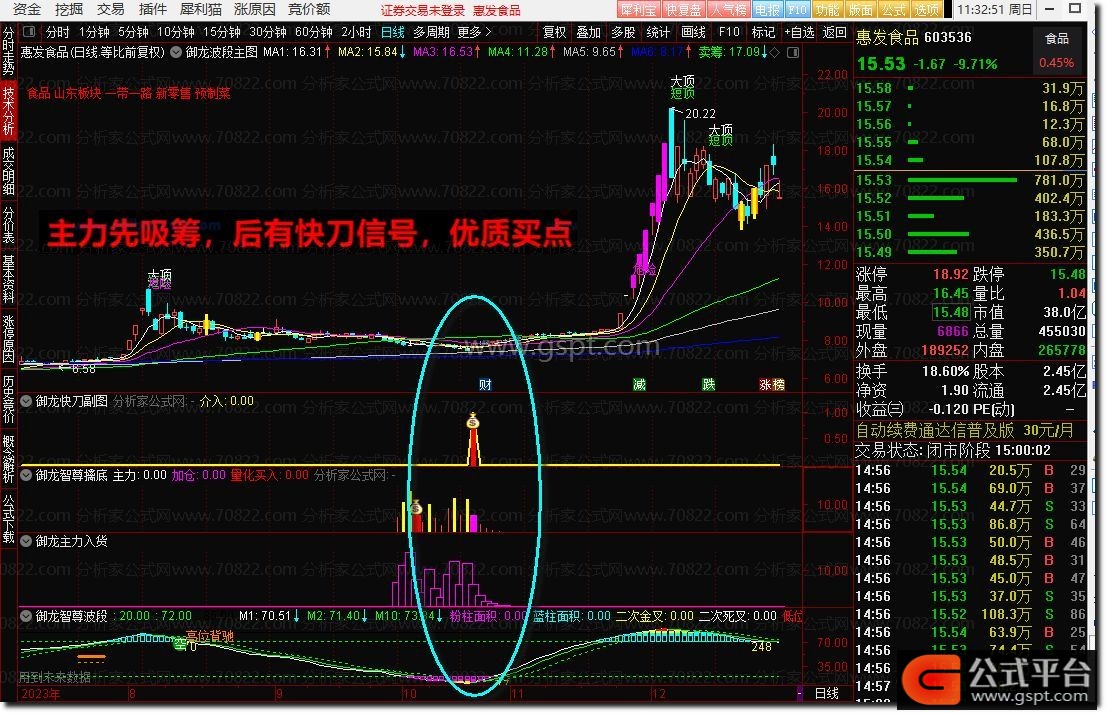1107x713 pixels.
Task: Open the 竞价额 menu
Action: 309,9
